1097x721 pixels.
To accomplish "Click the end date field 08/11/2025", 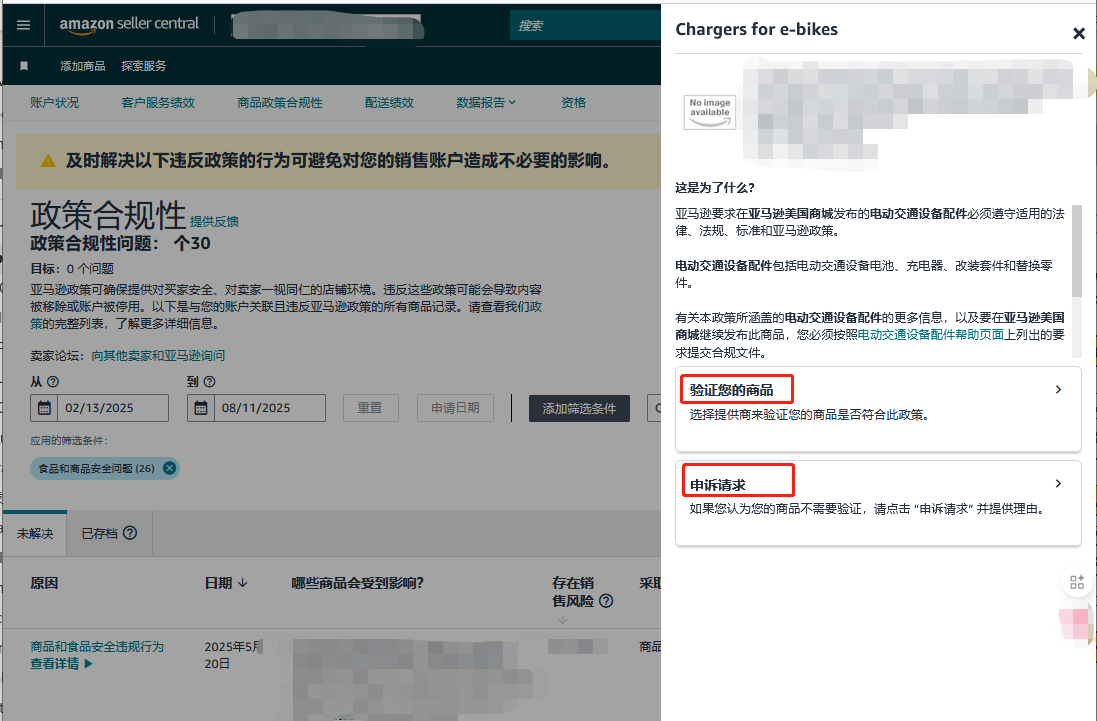I will 256,408.
